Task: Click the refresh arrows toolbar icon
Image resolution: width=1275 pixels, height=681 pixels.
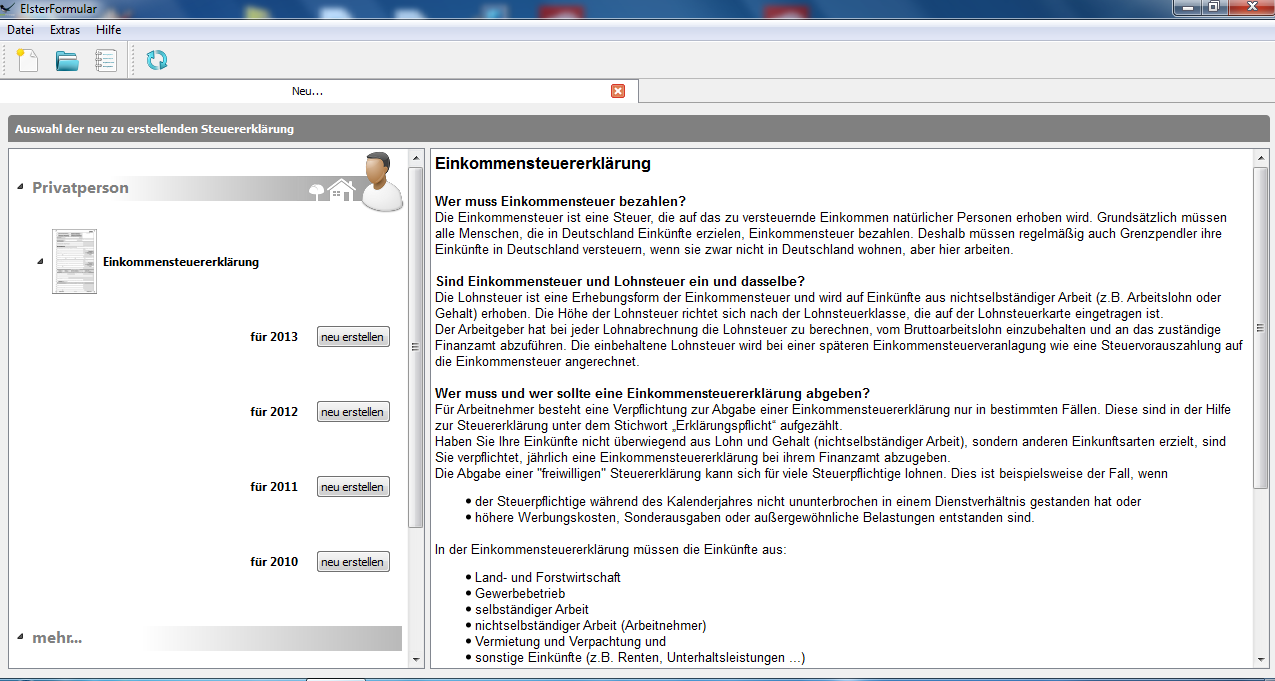Action: [157, 60]
